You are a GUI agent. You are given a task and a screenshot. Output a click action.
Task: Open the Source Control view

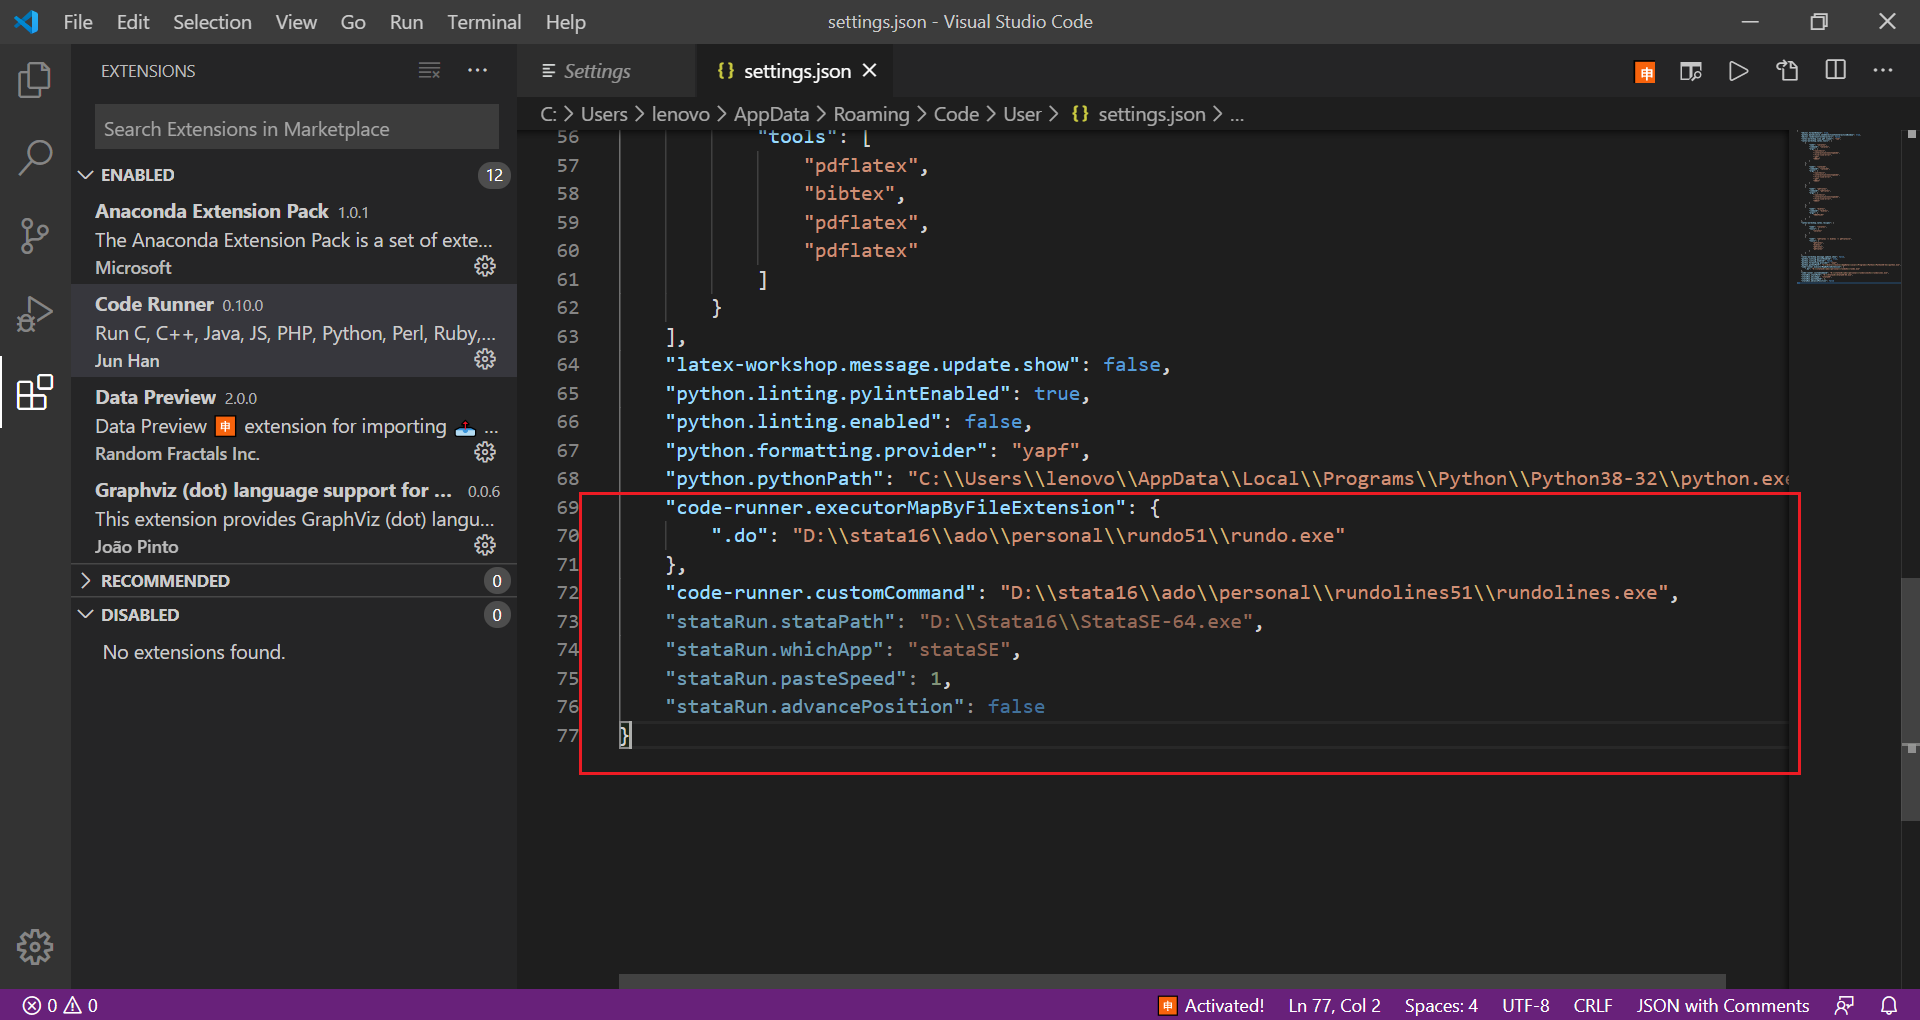pyautogui.click(x=35, y=235)
